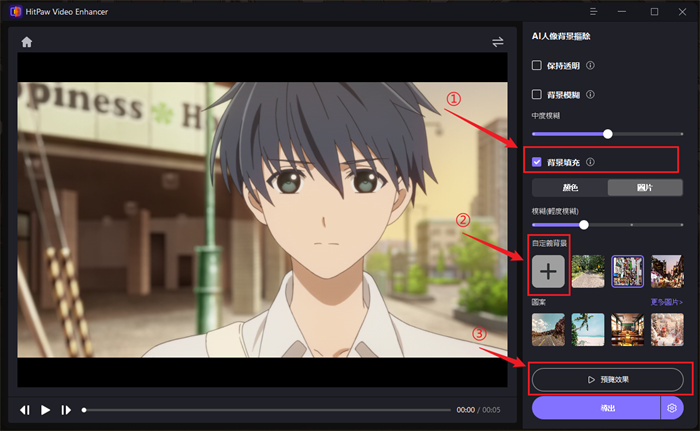
Task: Click info icon next to 保持透明
Action: click(x=590, y=66)
